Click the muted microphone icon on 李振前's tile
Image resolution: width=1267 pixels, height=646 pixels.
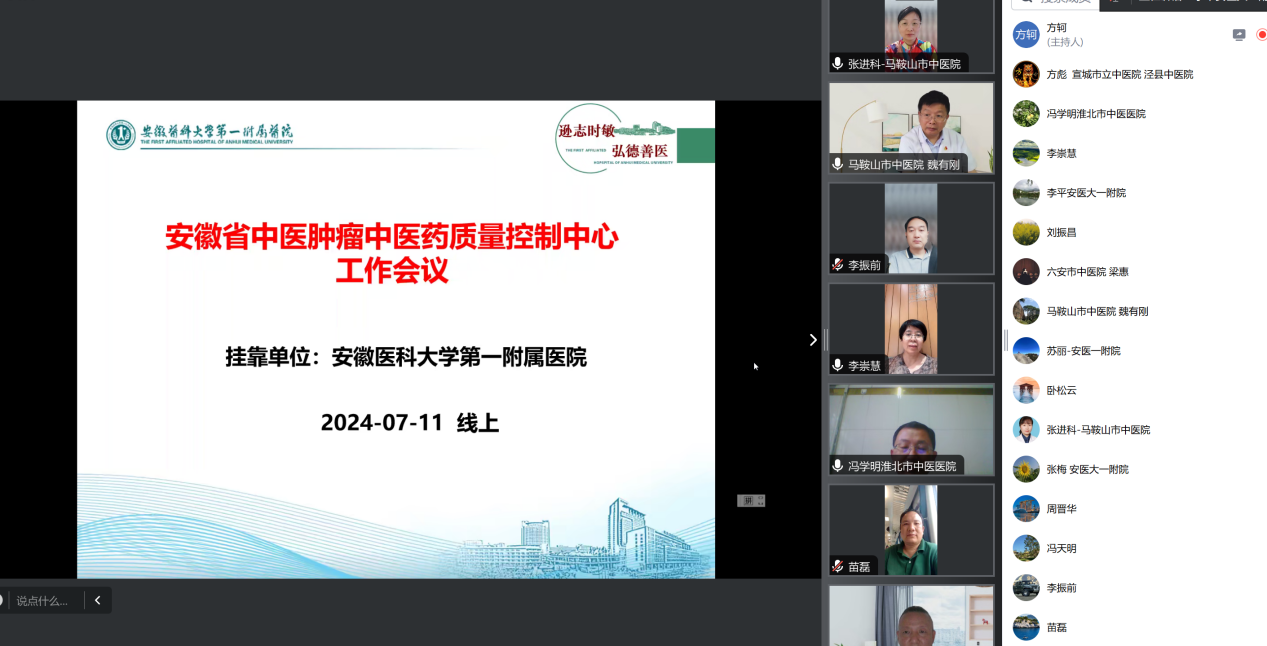pyautogui.click(x=838, y=265)
